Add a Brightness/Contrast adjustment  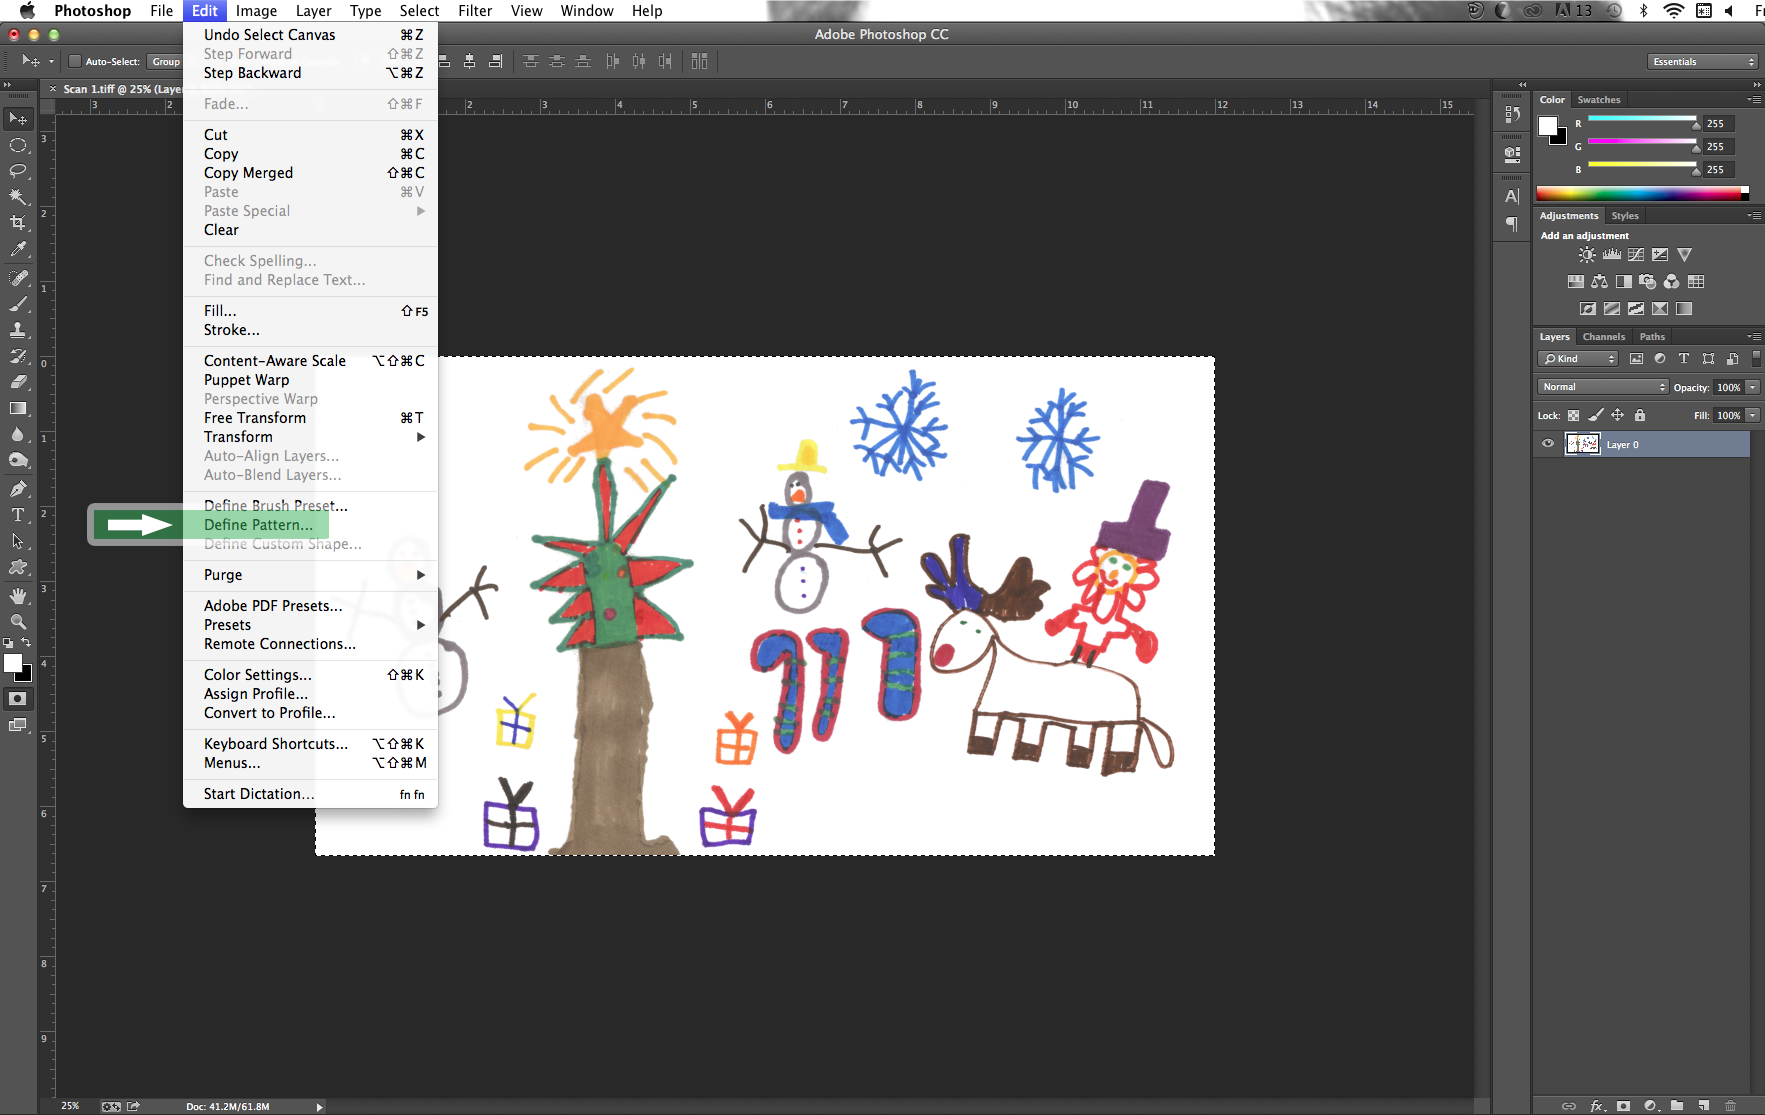pos(1587,255)
